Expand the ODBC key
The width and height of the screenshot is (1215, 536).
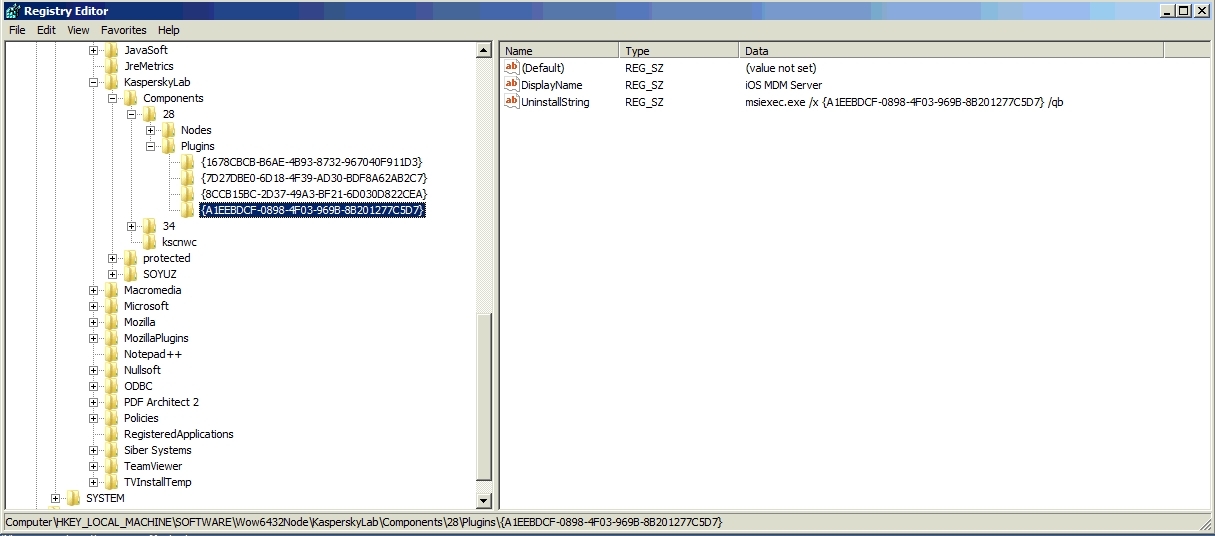coord(94,386)
